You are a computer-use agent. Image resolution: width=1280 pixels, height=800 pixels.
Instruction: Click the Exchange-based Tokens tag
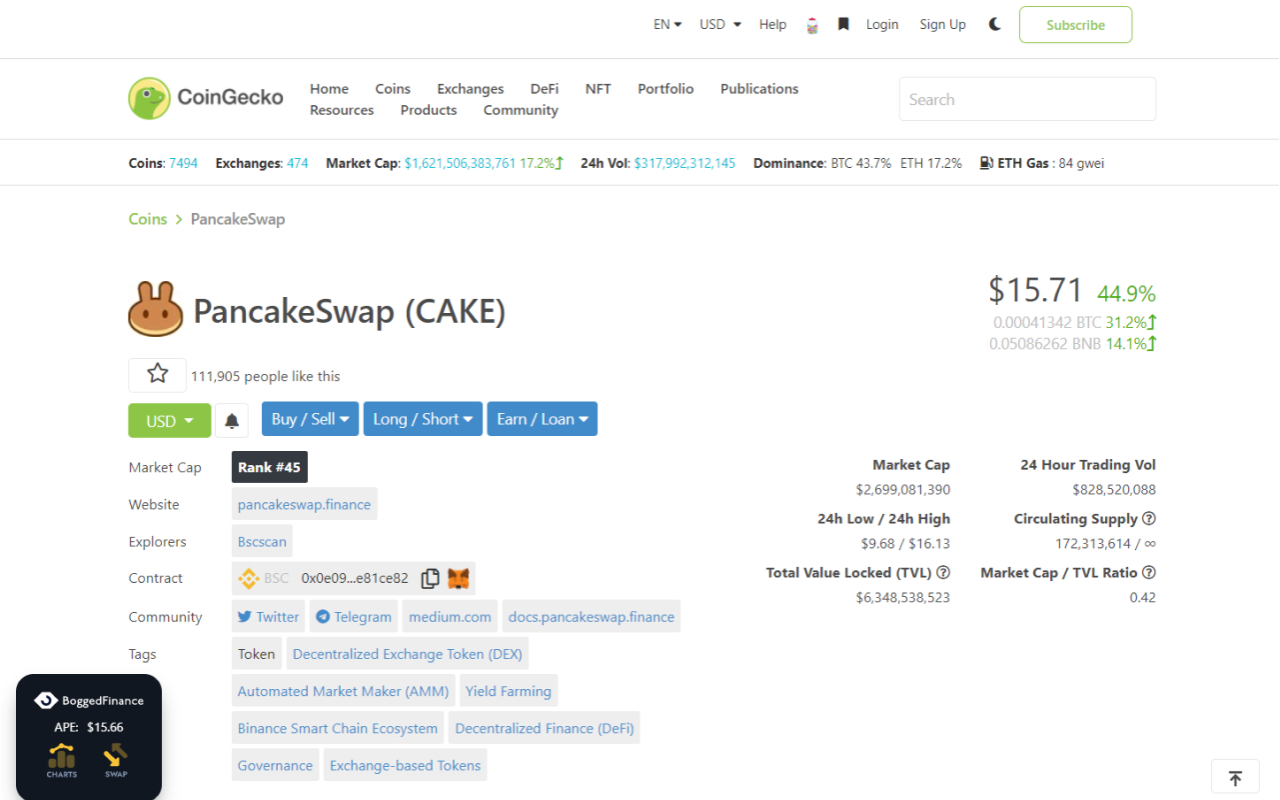[x=405, y=765]
